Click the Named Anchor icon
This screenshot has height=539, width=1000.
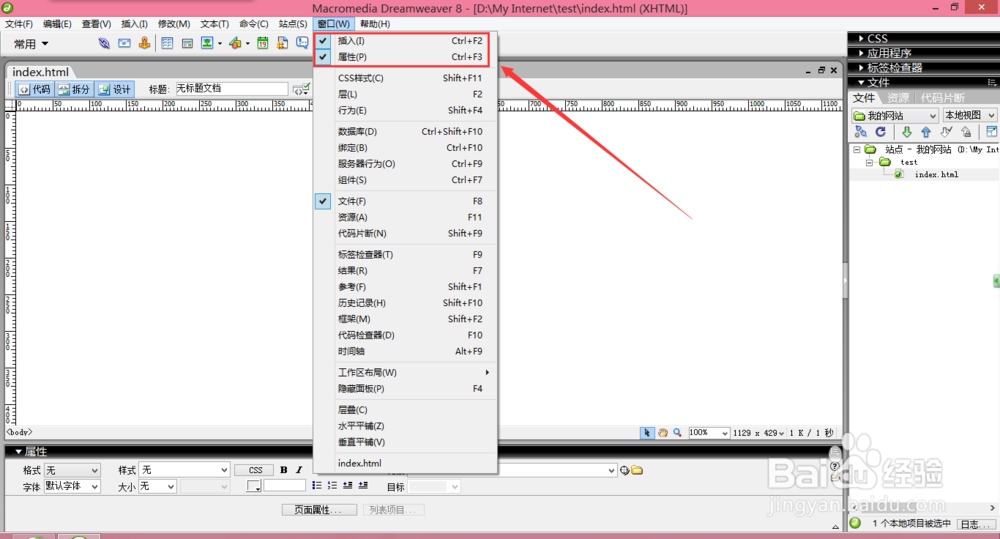[x=145, y=43]
